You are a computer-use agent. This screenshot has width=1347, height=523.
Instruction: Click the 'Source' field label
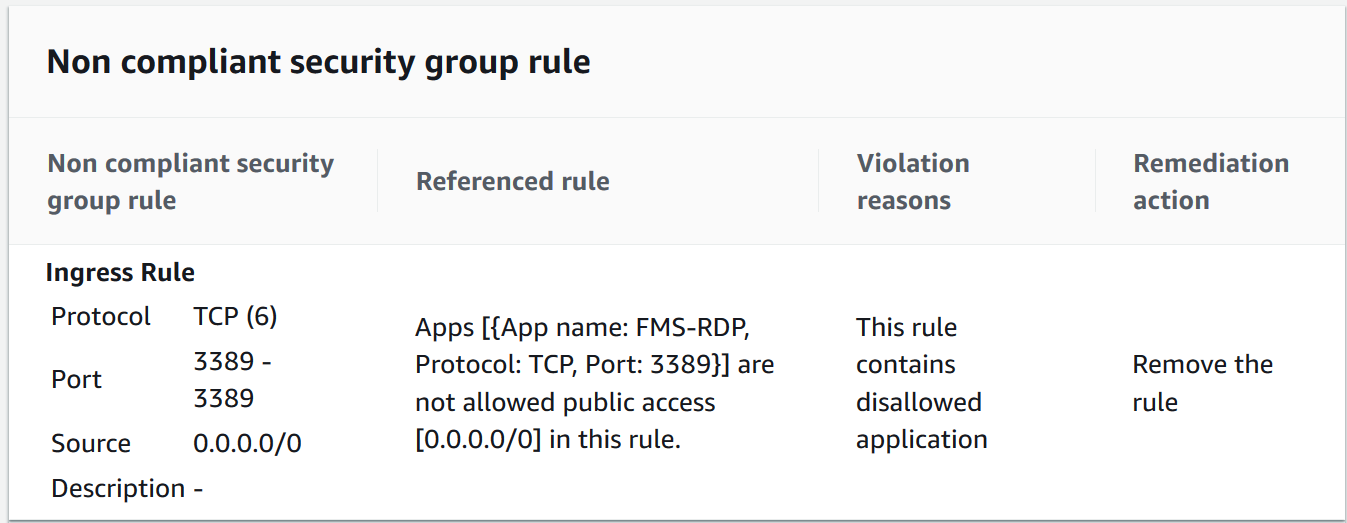click(x=91, y=443)
